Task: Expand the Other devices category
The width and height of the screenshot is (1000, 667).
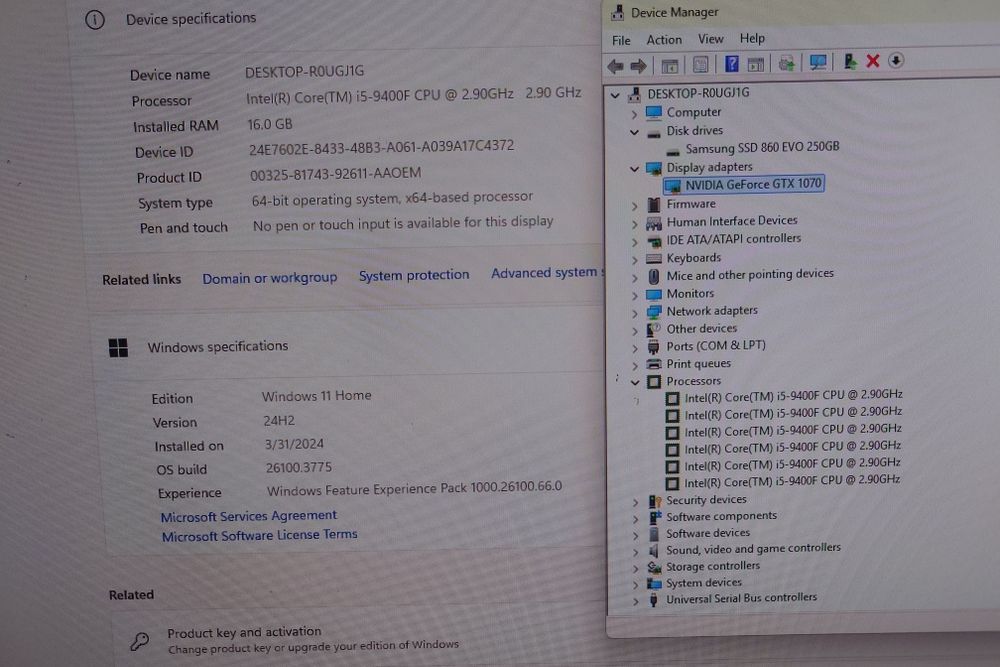Action: tap(634, 330)
